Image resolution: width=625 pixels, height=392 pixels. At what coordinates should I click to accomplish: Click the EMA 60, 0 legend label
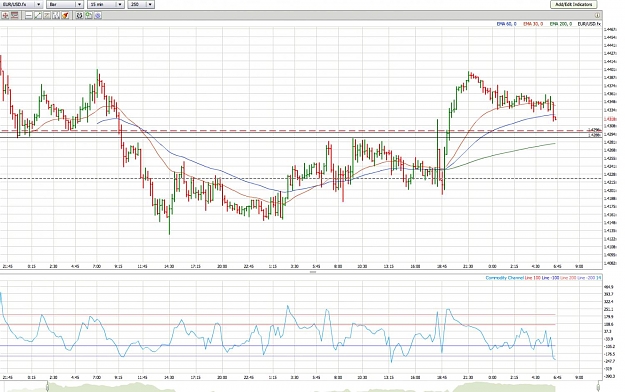(506, 24)
